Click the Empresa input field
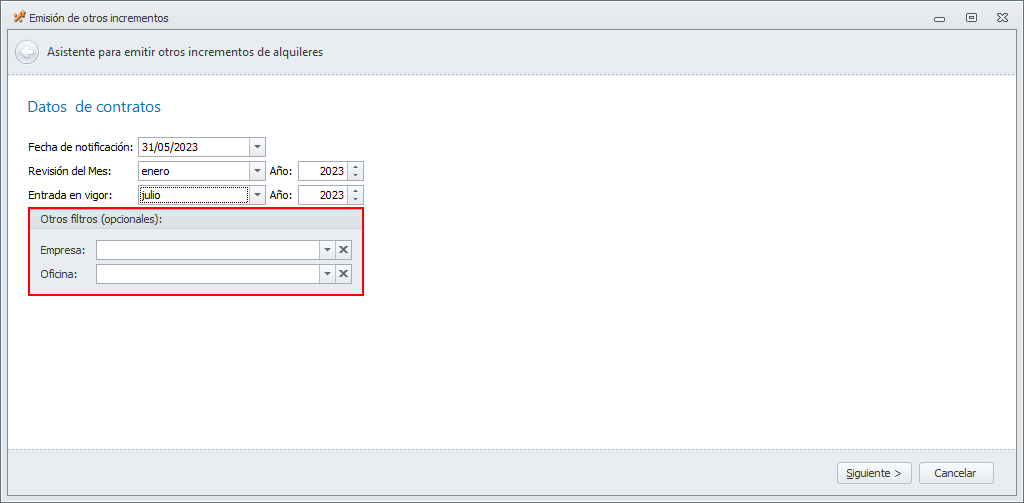 click(x=208, y=250)
